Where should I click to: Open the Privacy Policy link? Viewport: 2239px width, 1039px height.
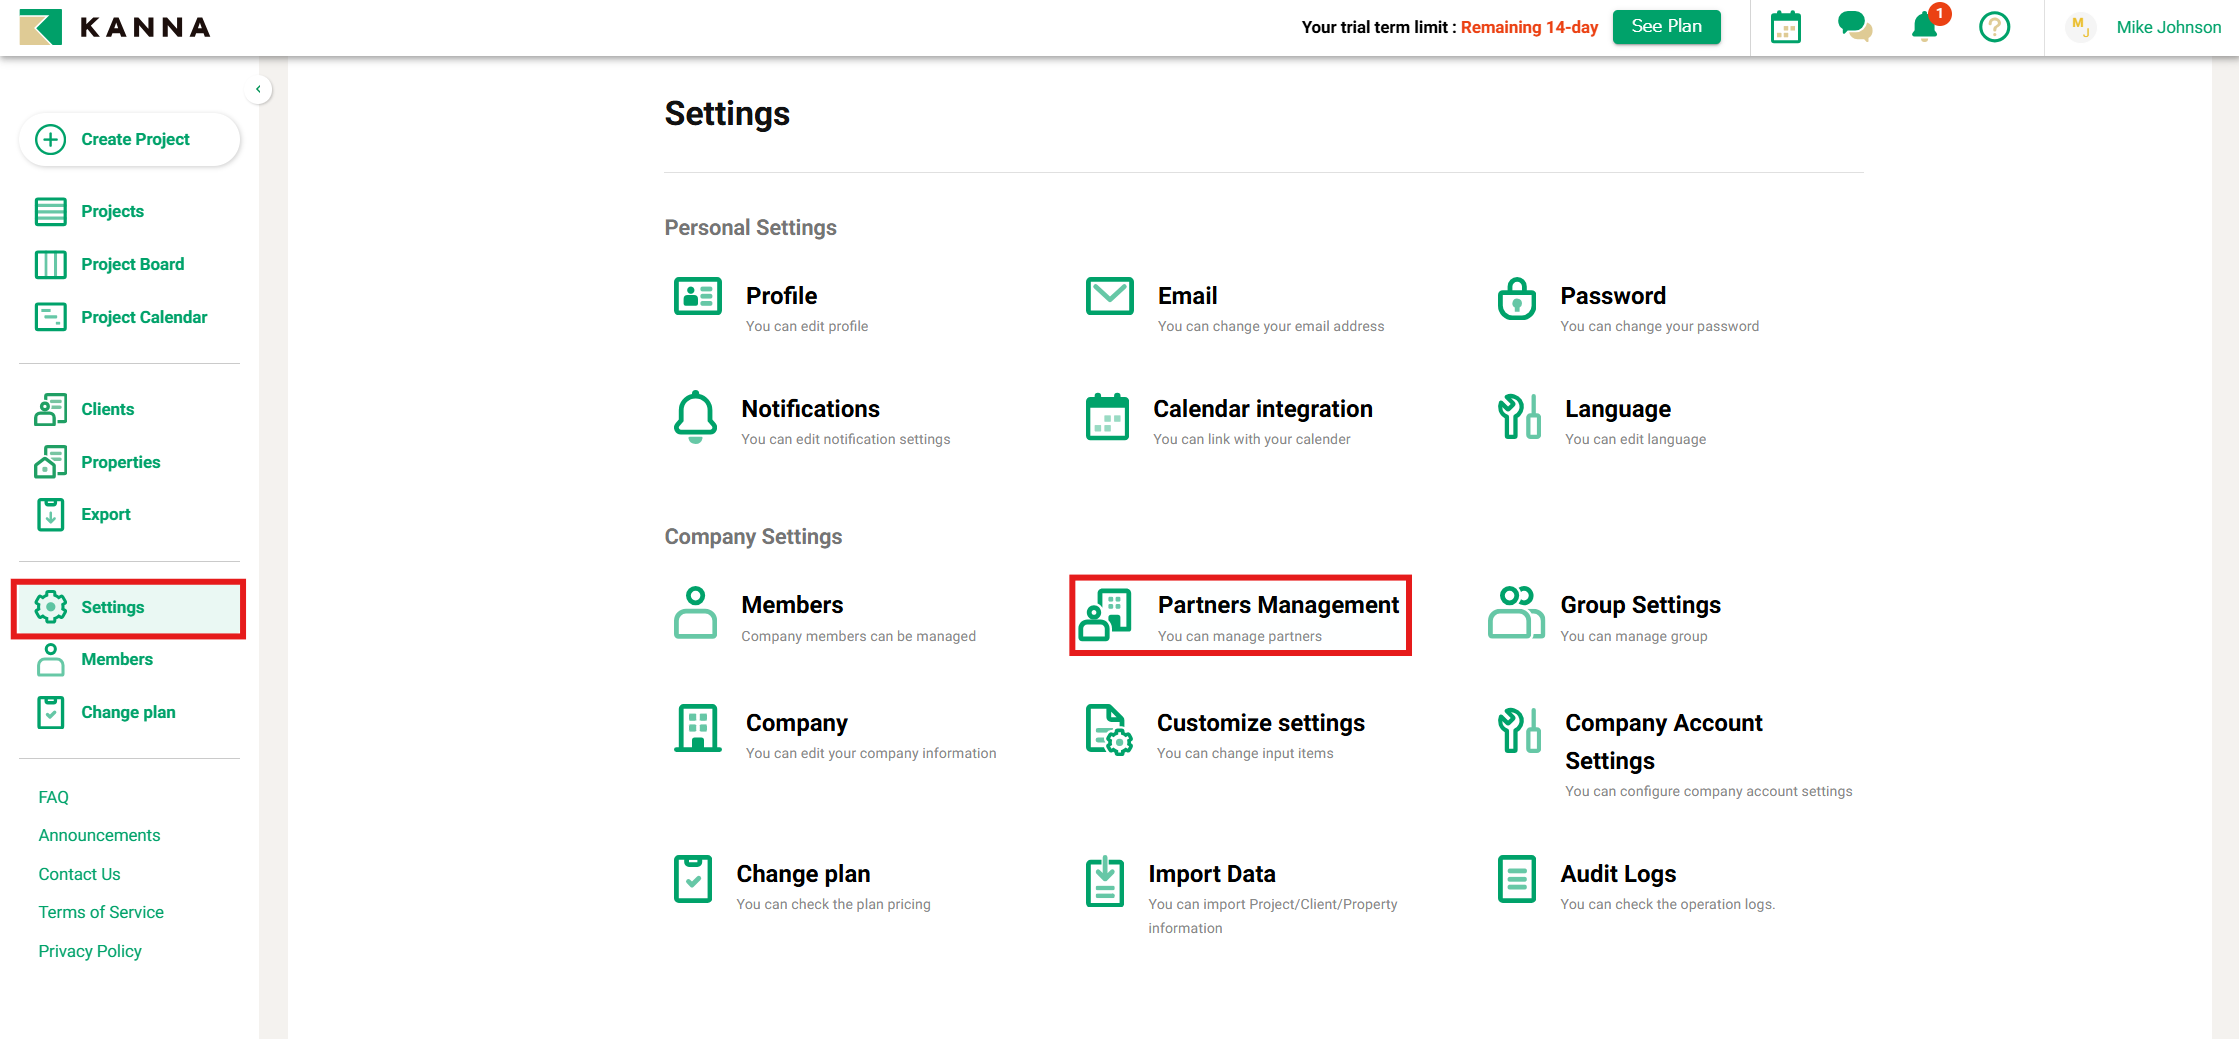pos(90,951)
